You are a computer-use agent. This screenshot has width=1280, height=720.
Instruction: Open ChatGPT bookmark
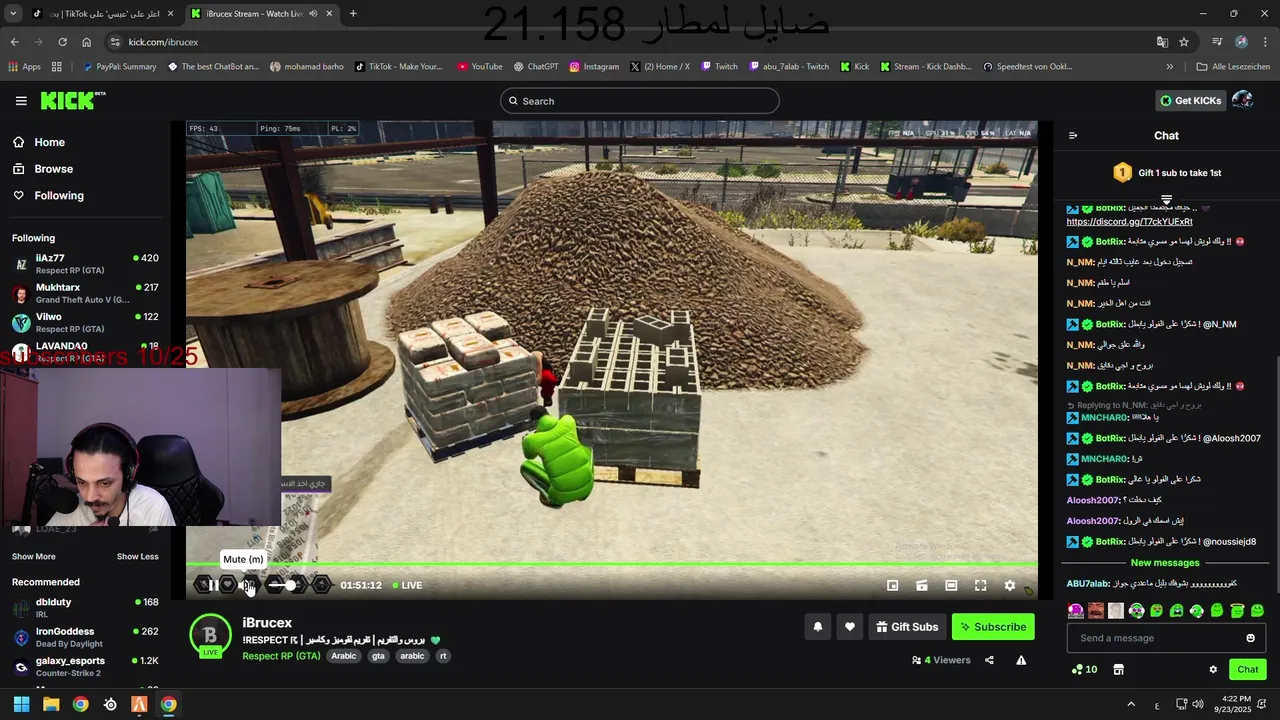coord(535,67)
